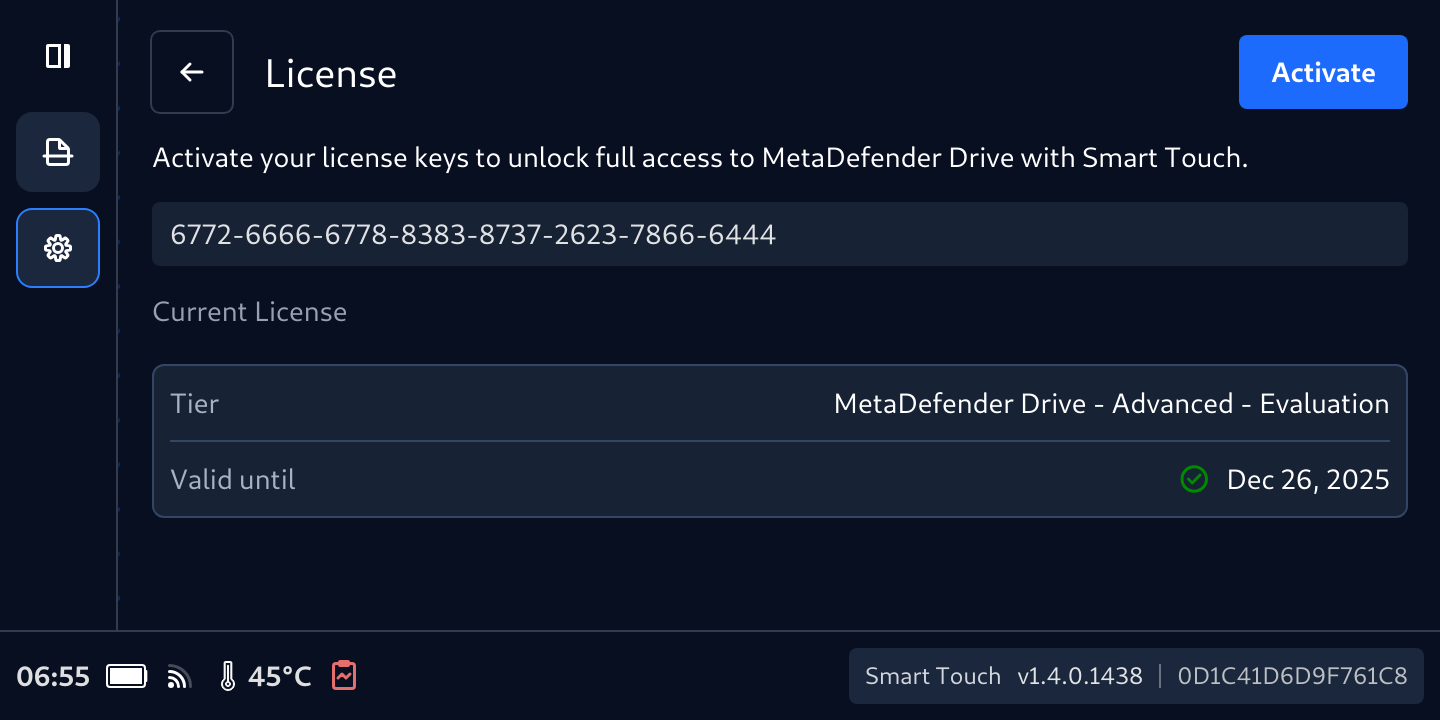
Task: Click the Tier row label
Action: (x=195, y=404)
